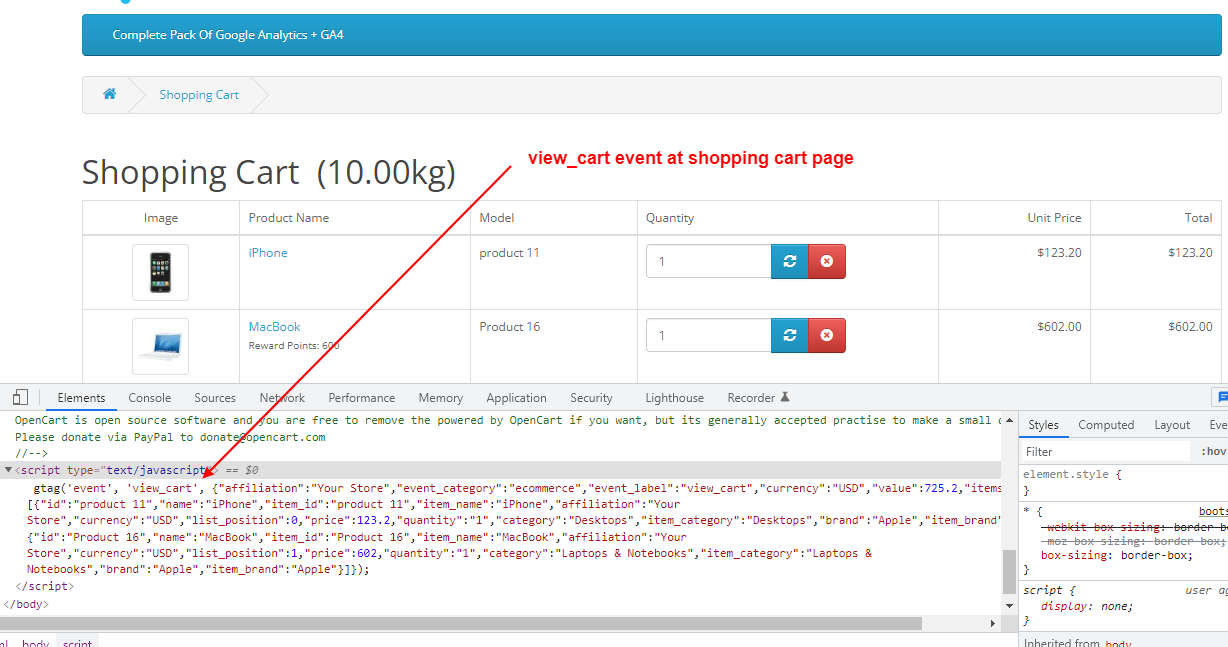Open the DevTools console messages icon
Image resolution: width=1228 pixels, height=647 pixels.
(x=1221, y=397)
